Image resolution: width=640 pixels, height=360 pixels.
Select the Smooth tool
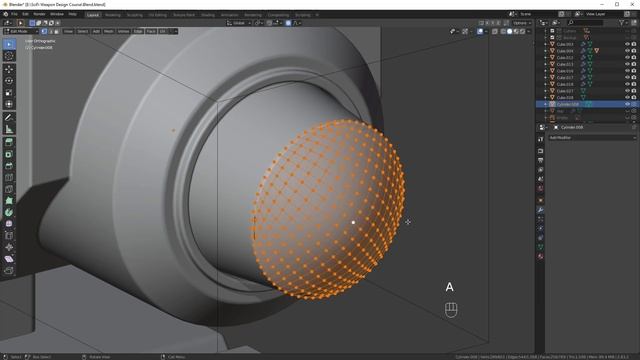[x=9, y=224]
